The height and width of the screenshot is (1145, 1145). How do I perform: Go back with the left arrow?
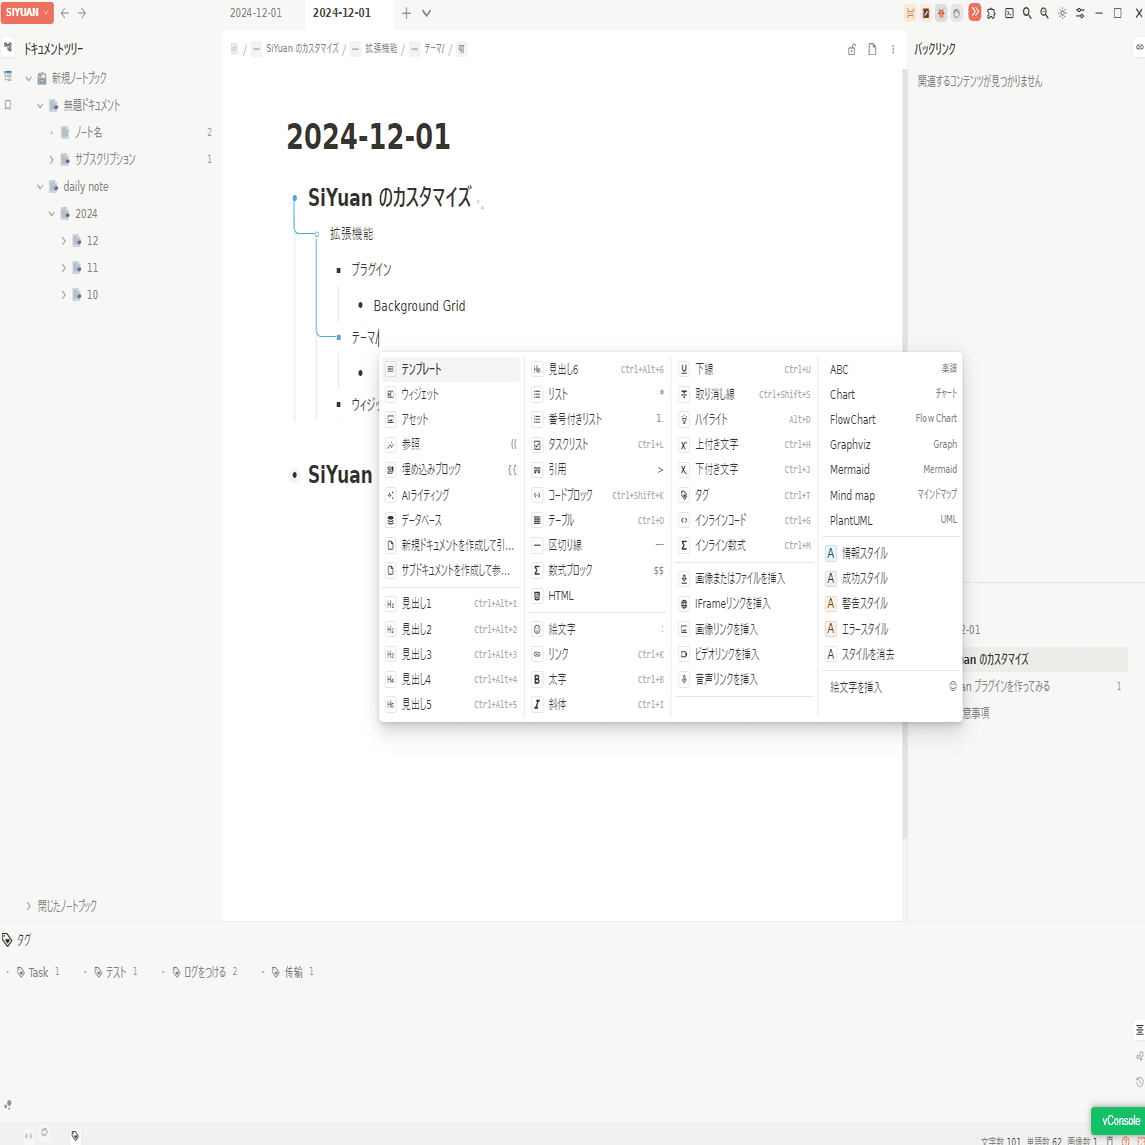pos(65,13)
